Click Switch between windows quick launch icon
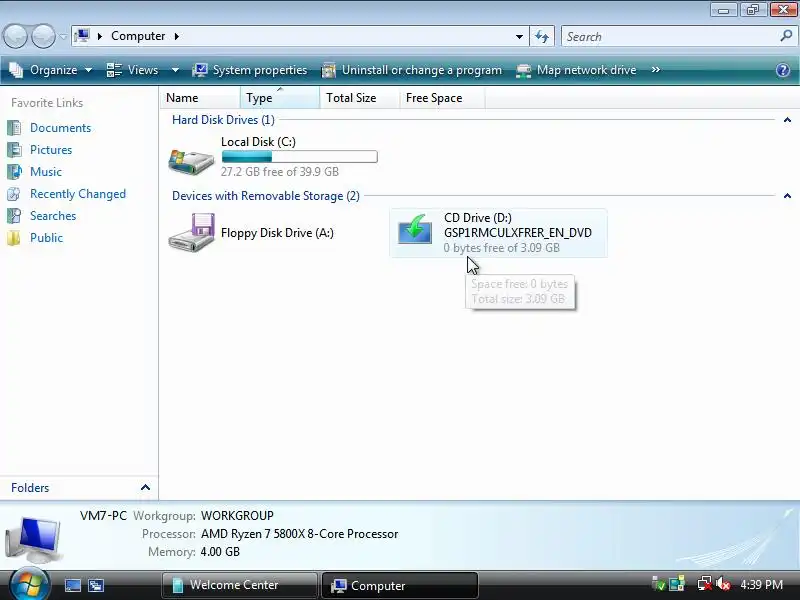The width and height of the screenshot is (800, 600). 95,585
